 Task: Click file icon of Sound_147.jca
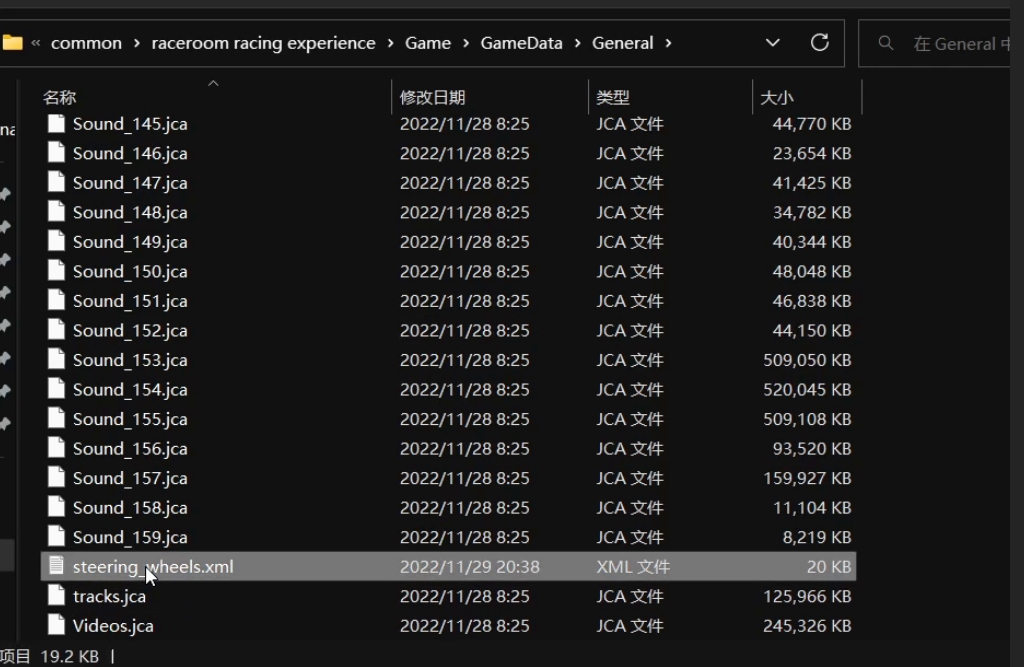(57, 182)
